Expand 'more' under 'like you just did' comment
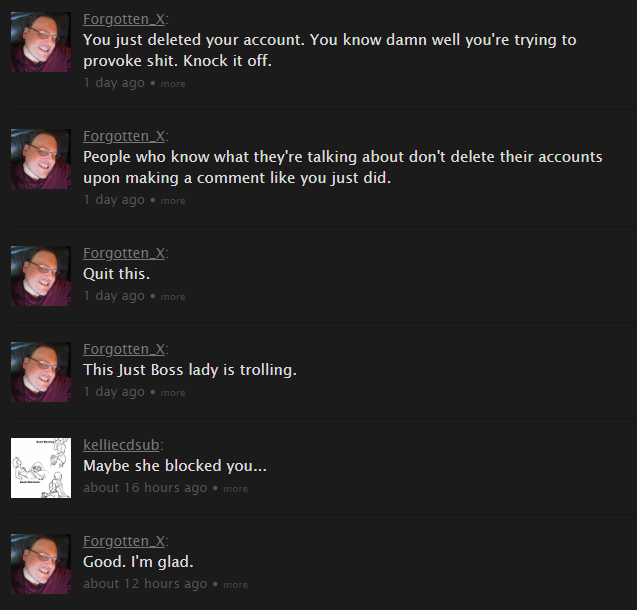The height and width of the screenshot is (610, 637). (x=173, y=201)
